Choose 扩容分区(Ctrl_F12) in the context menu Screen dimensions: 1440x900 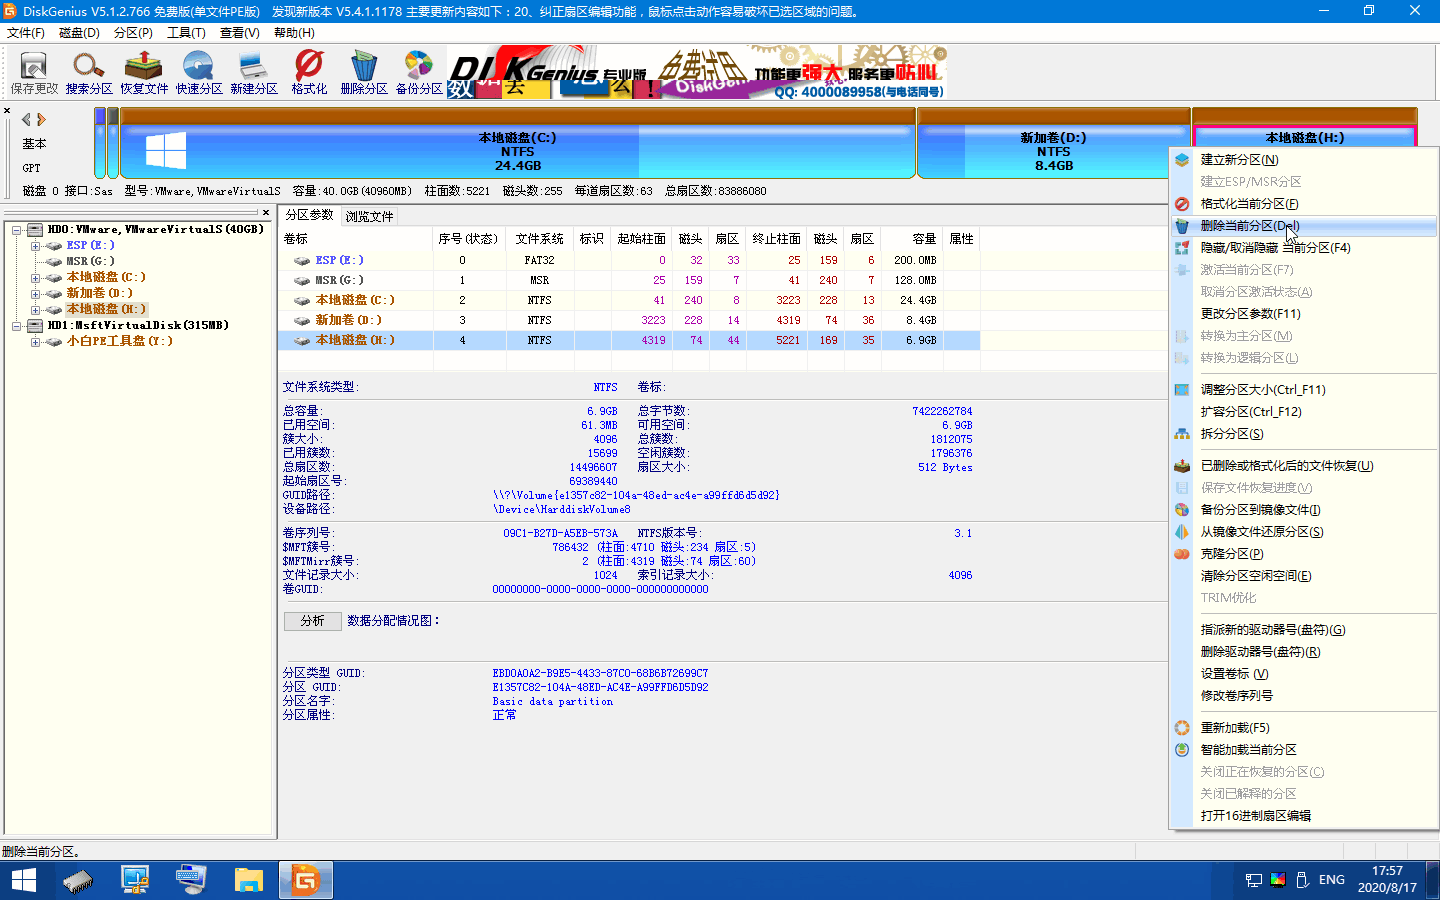click(x=1304, y=412)
